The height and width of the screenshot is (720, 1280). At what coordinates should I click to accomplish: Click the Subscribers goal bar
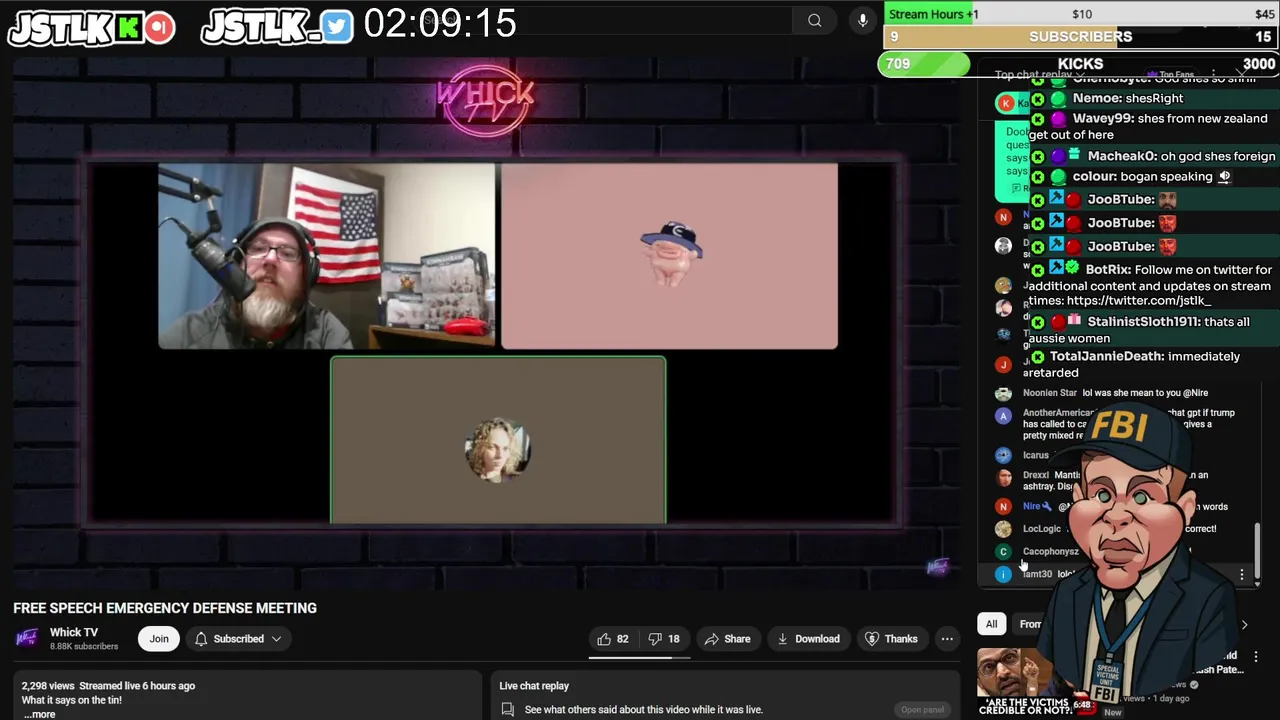click(x=1080, y=37)
